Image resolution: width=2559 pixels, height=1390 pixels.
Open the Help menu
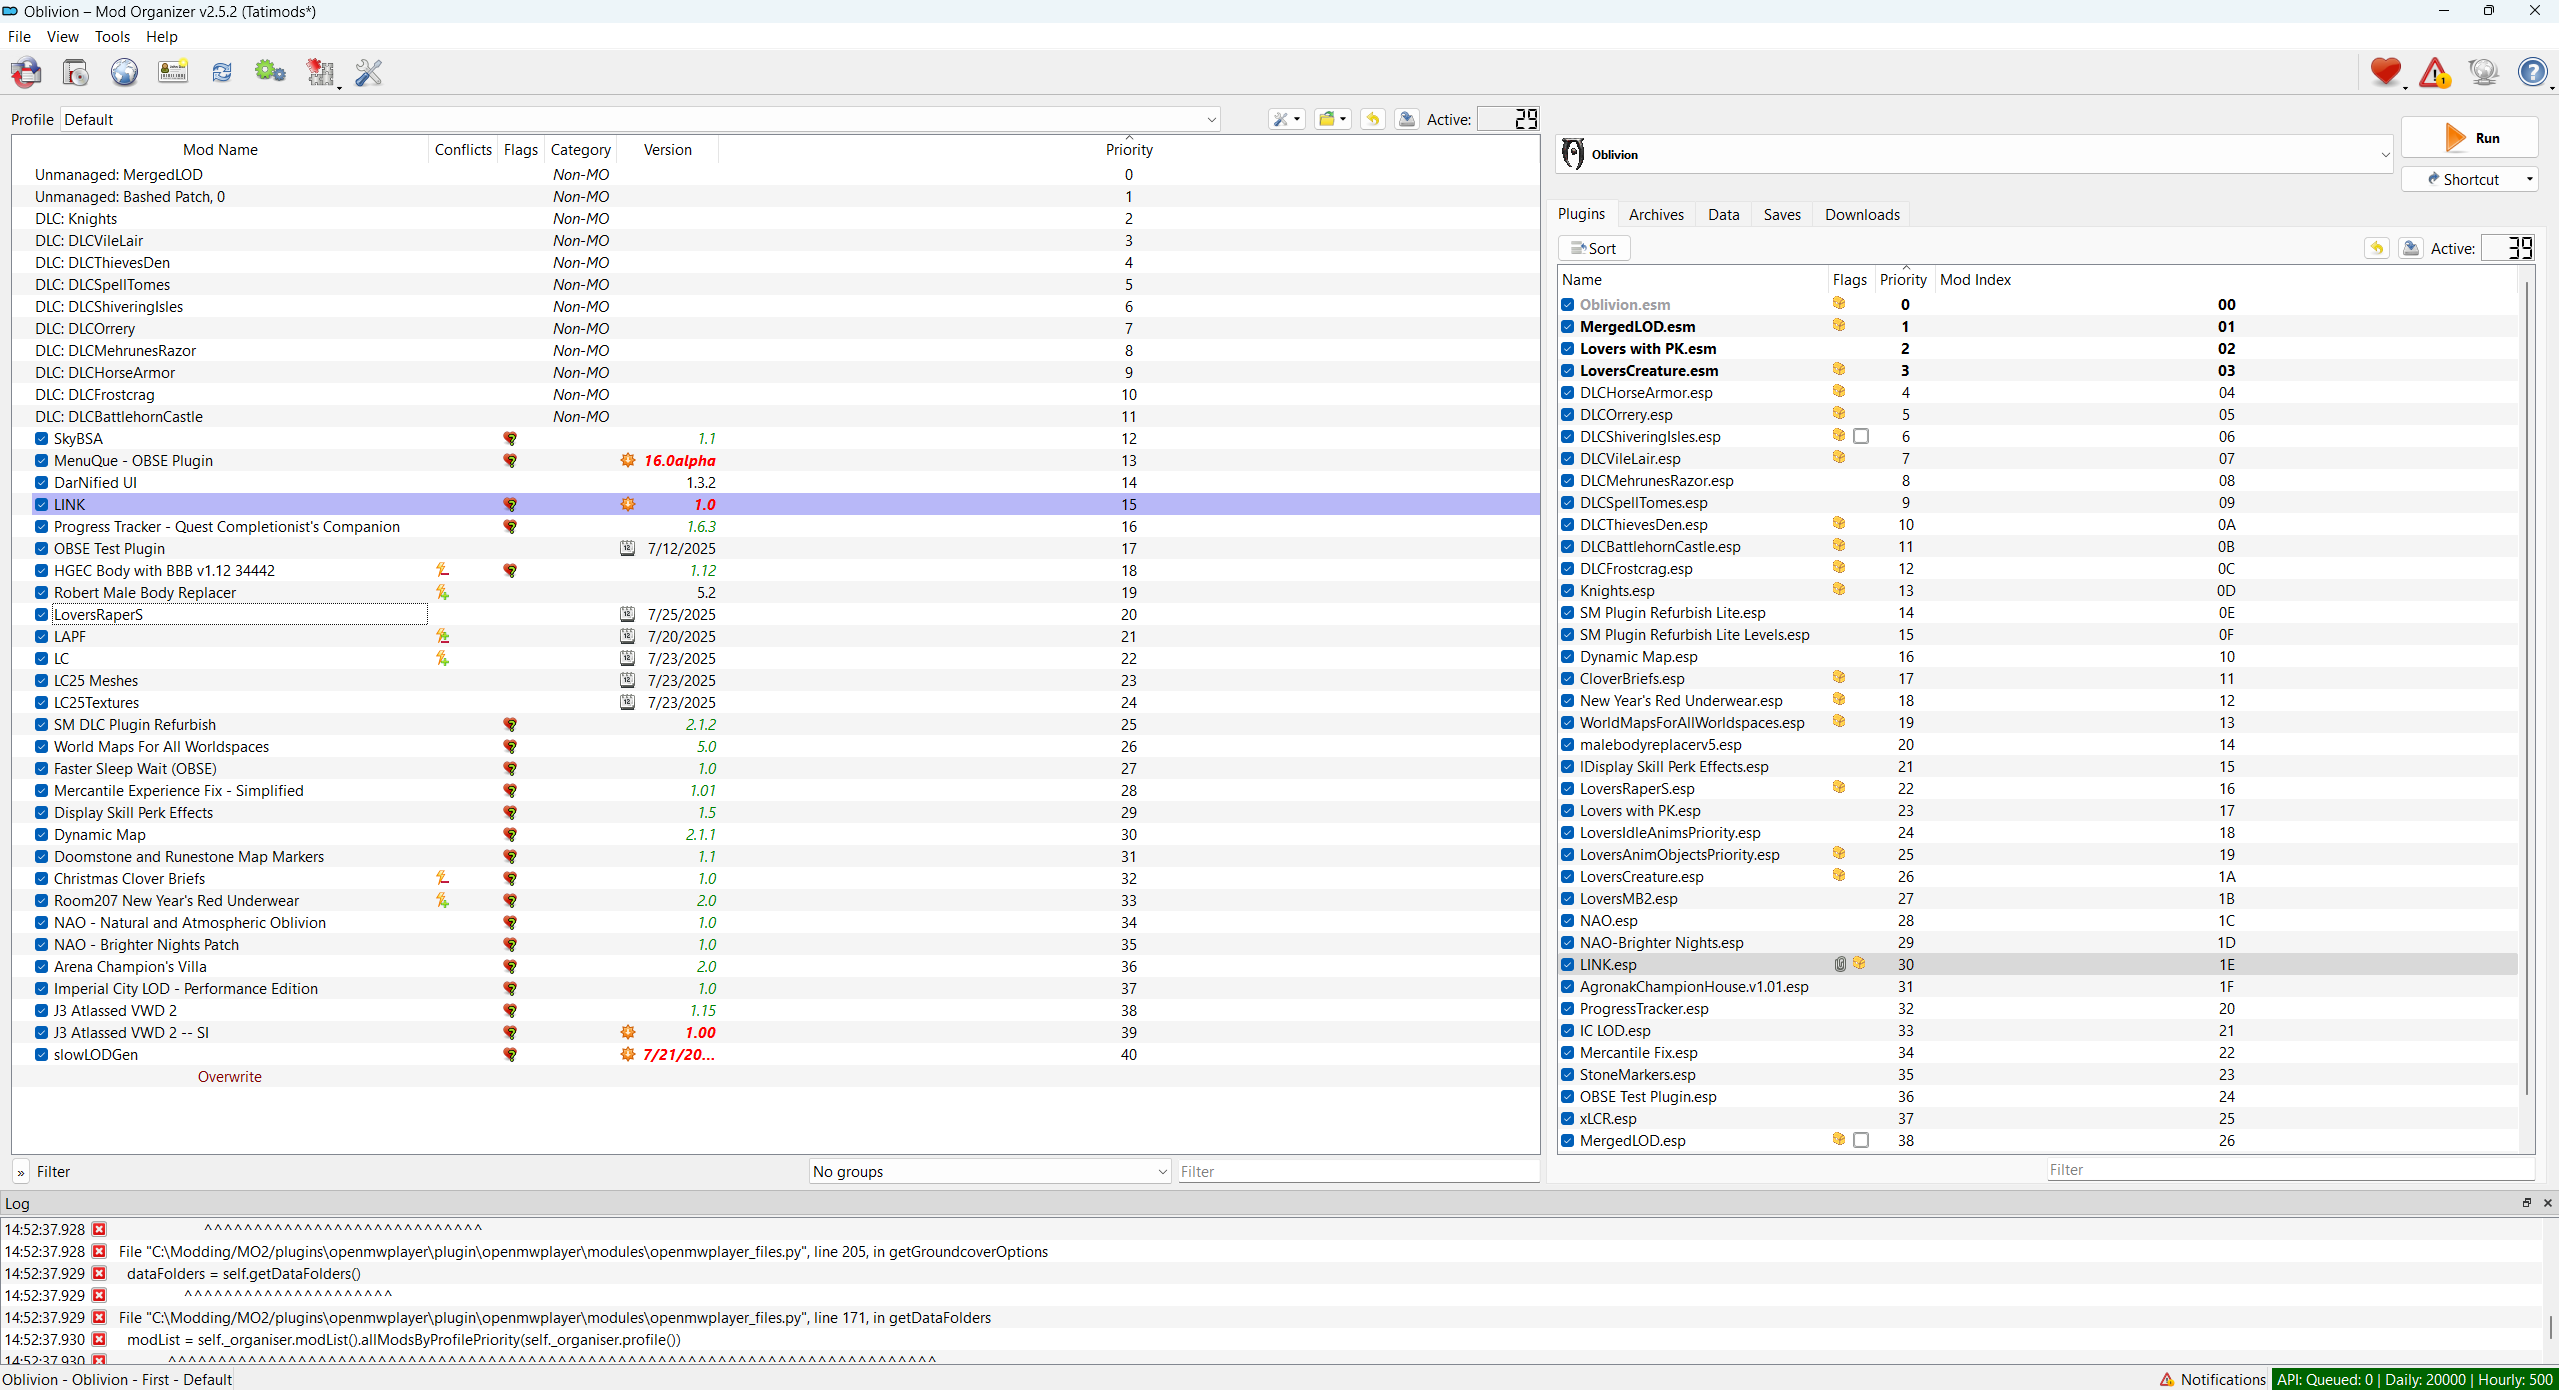(x=161, y=36)
